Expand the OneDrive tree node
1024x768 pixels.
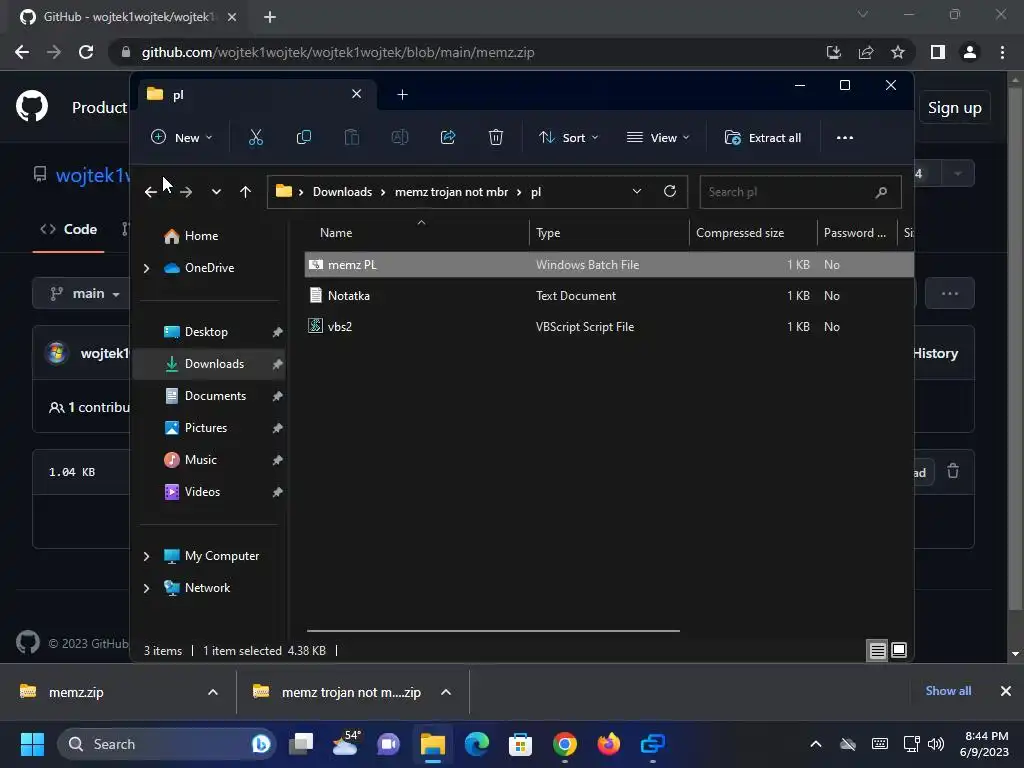pos(147,268)
